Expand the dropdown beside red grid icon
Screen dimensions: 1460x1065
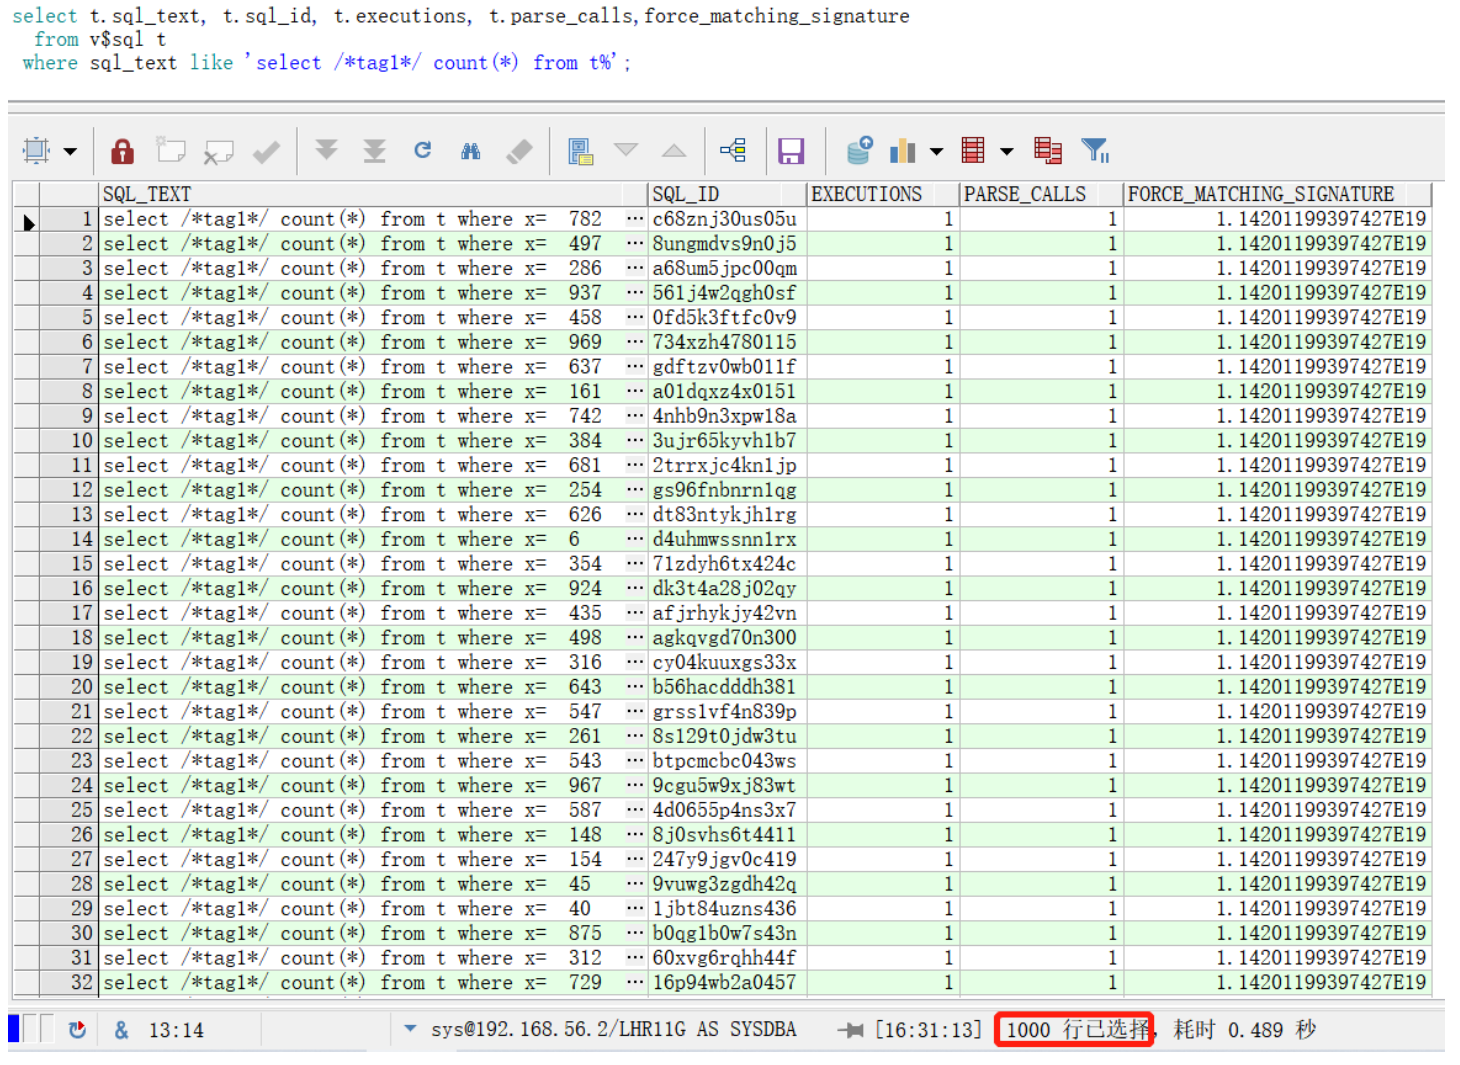(1006, 152)
